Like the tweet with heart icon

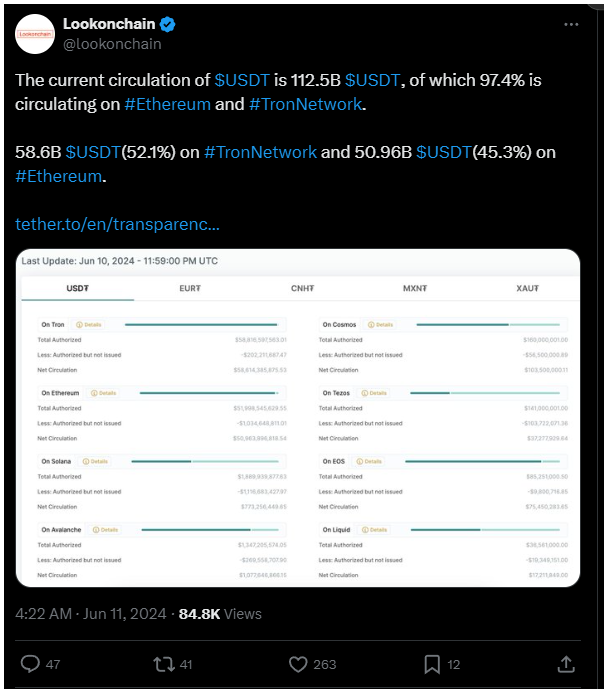click(x=297, y=664)
